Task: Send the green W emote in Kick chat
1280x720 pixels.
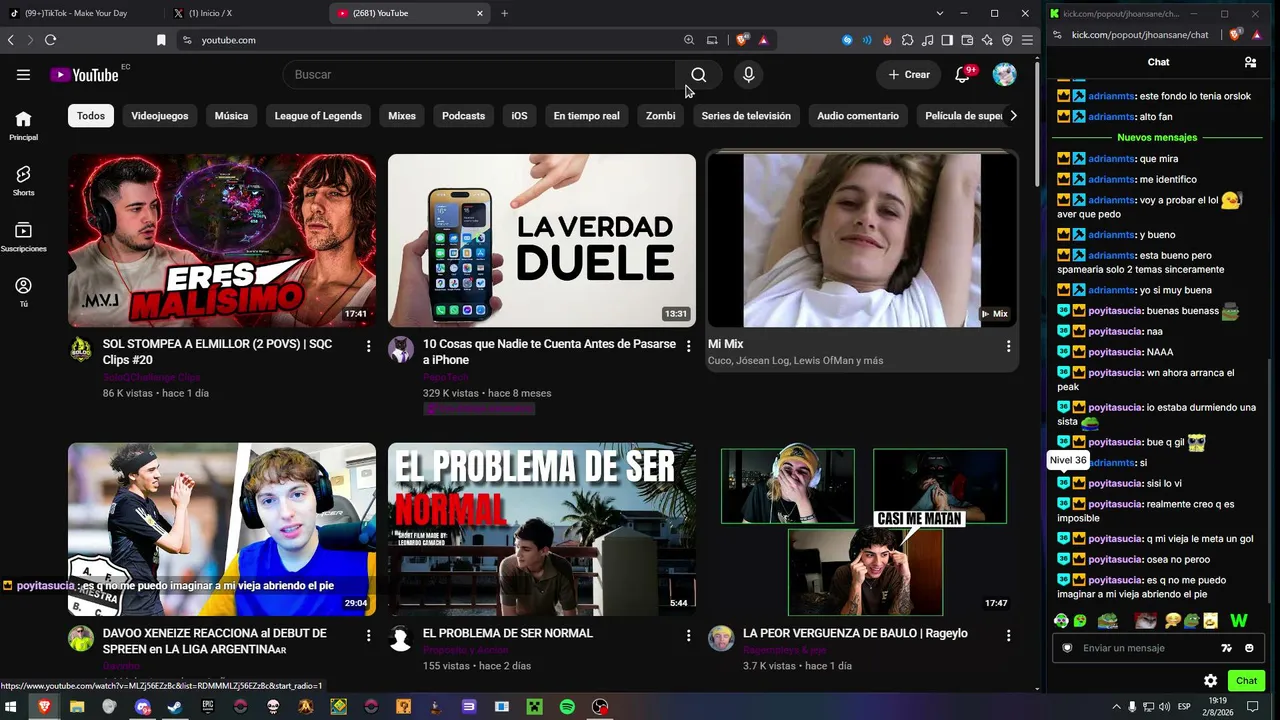Action: tap(1239, 621)
